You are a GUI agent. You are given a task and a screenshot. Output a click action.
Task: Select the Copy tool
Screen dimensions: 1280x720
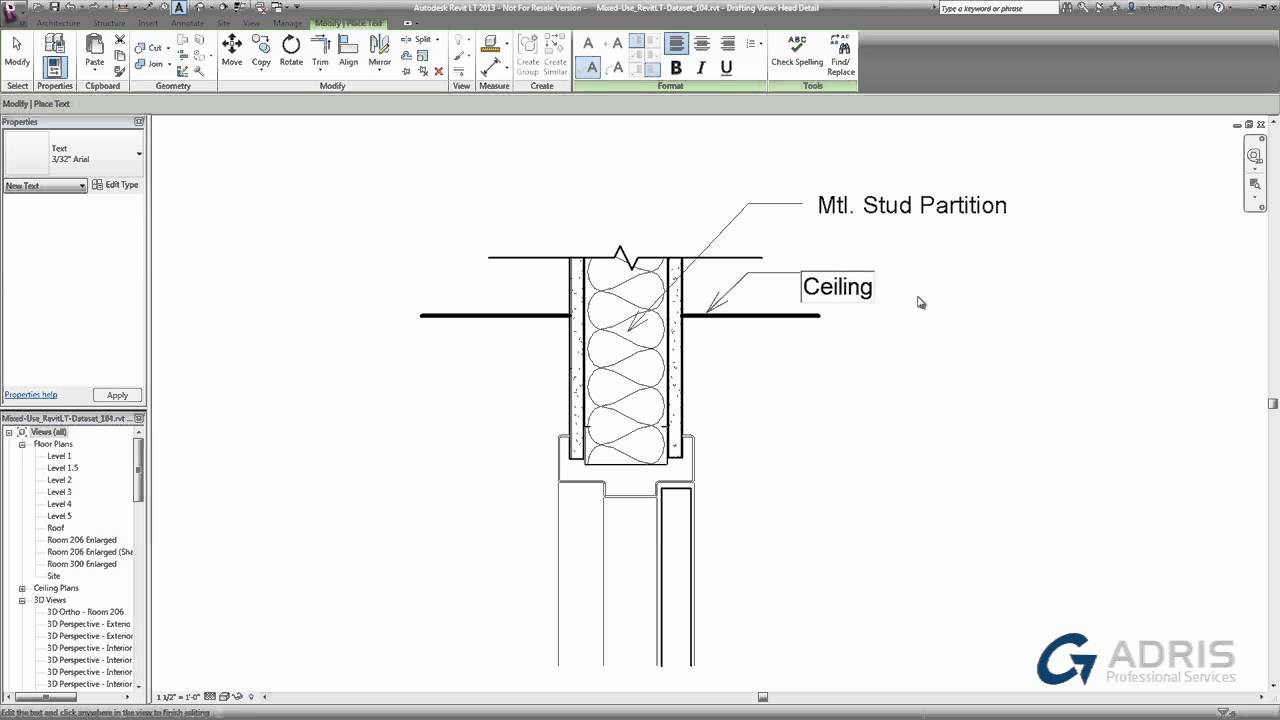coord(261,51)
